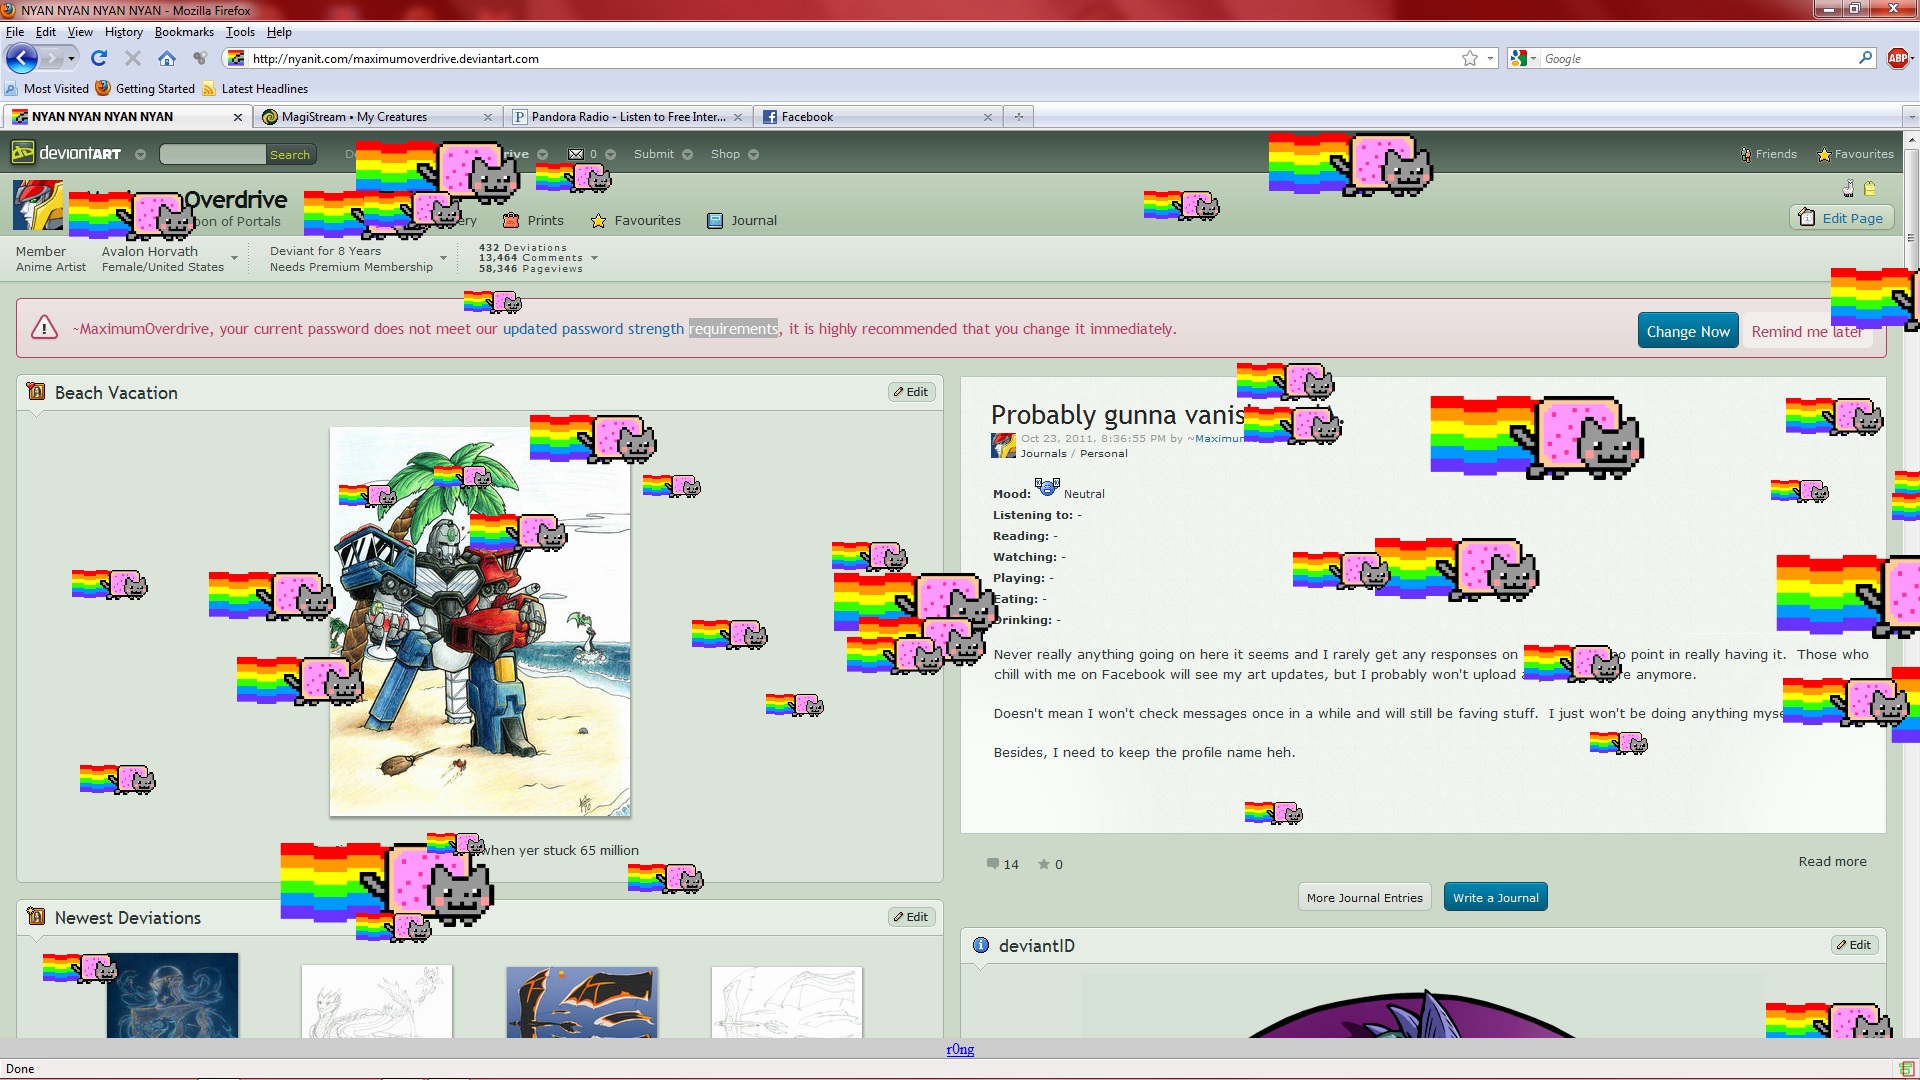
Task: Click the Firefox Home toolbar icon
Action: click(167, 59)
